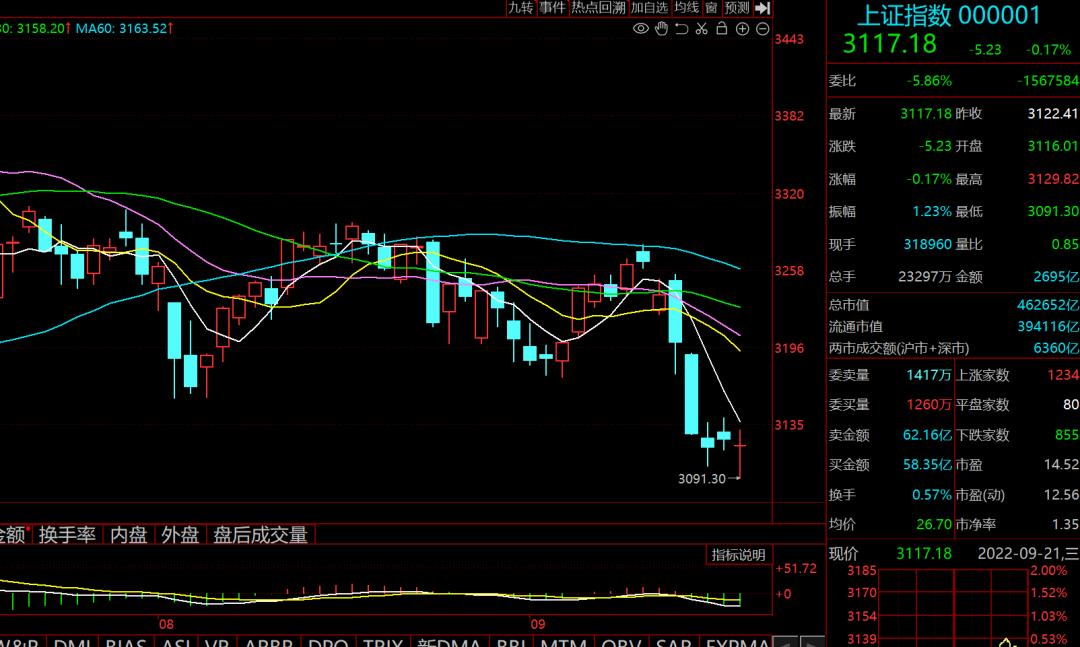1080x647 pixels.
Task: Open the 九转 indicator
Action: tap(520, 8)
